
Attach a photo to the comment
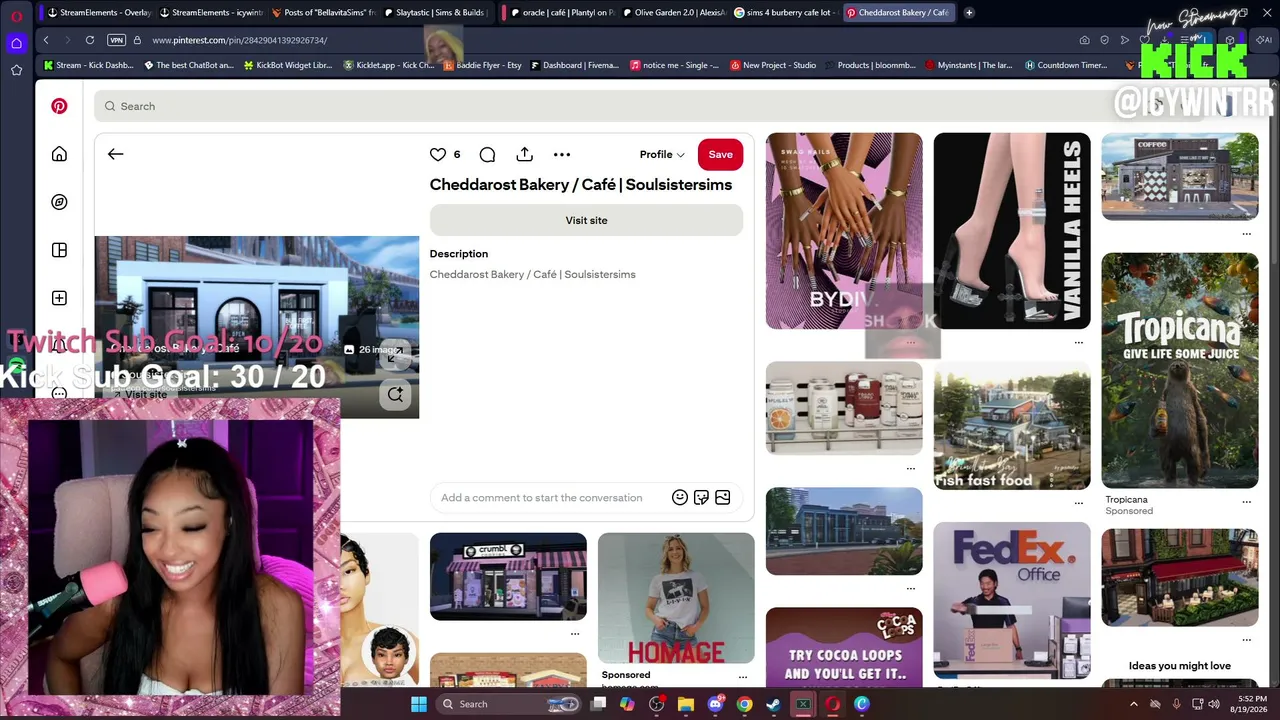pos(722,497)
